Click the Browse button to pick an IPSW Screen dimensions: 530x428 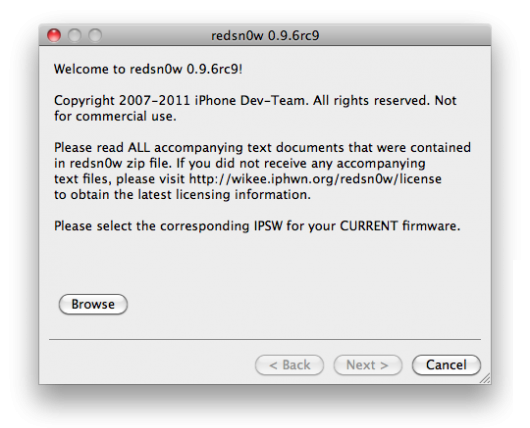[x=93, y=304]
